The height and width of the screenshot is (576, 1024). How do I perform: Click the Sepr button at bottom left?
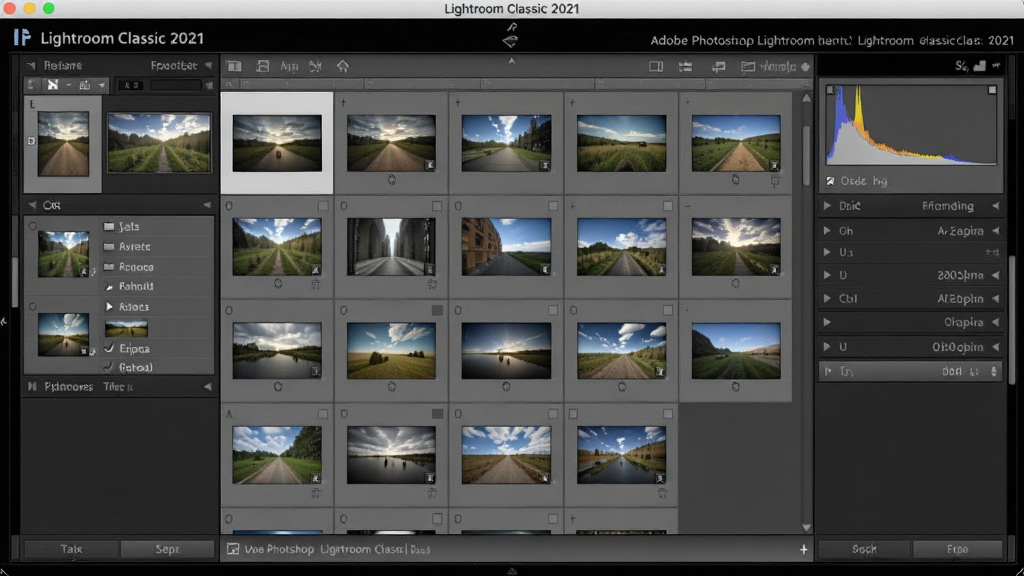167,549
